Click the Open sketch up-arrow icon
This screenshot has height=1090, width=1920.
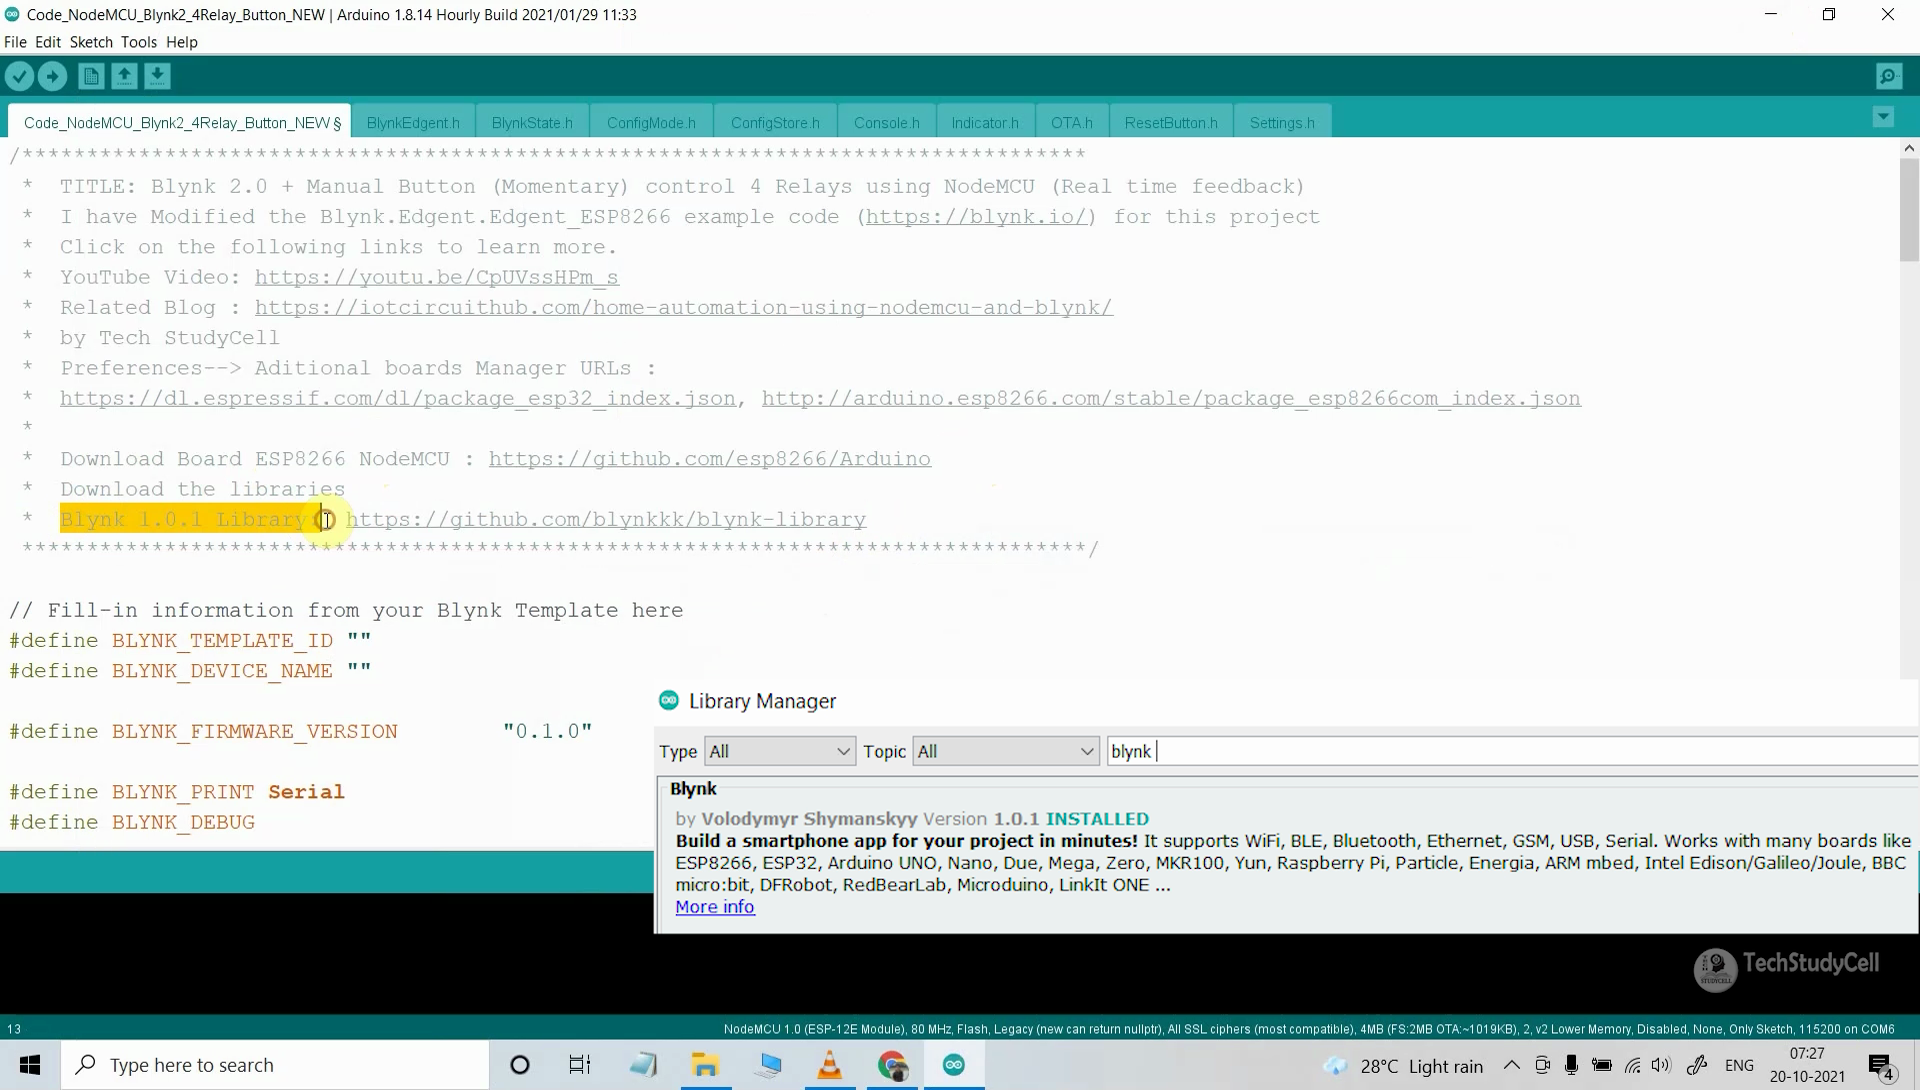coord(124,76)
